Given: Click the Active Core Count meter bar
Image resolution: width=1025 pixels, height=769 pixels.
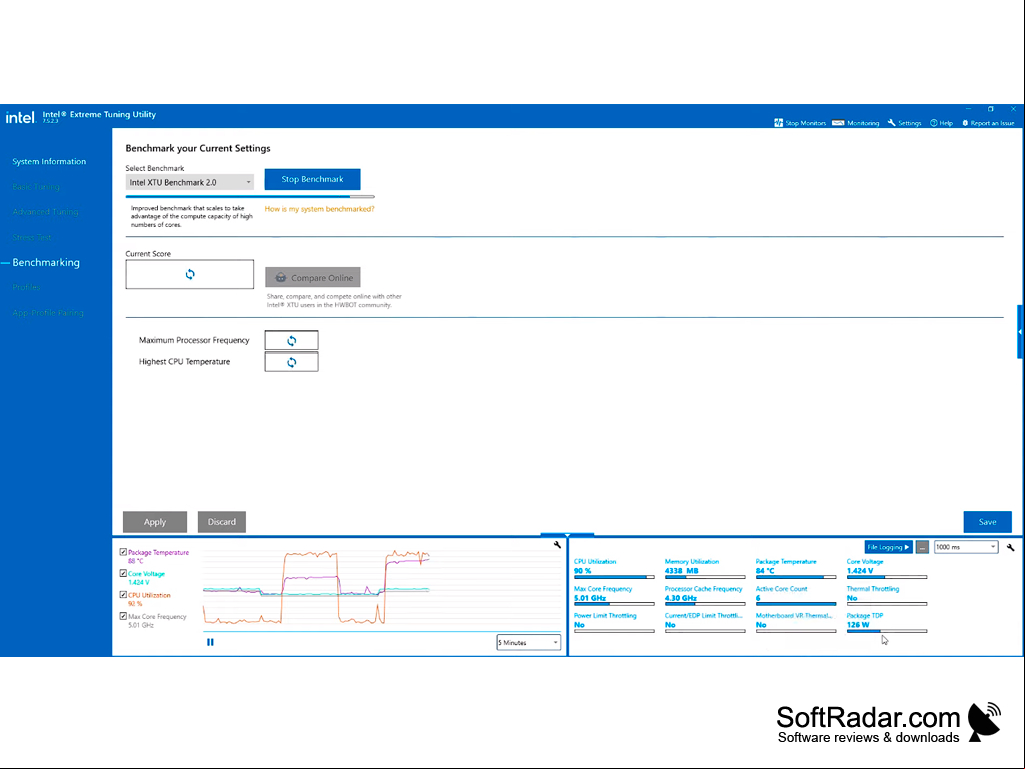Looking at the screenshot, I should click(796, 604).
